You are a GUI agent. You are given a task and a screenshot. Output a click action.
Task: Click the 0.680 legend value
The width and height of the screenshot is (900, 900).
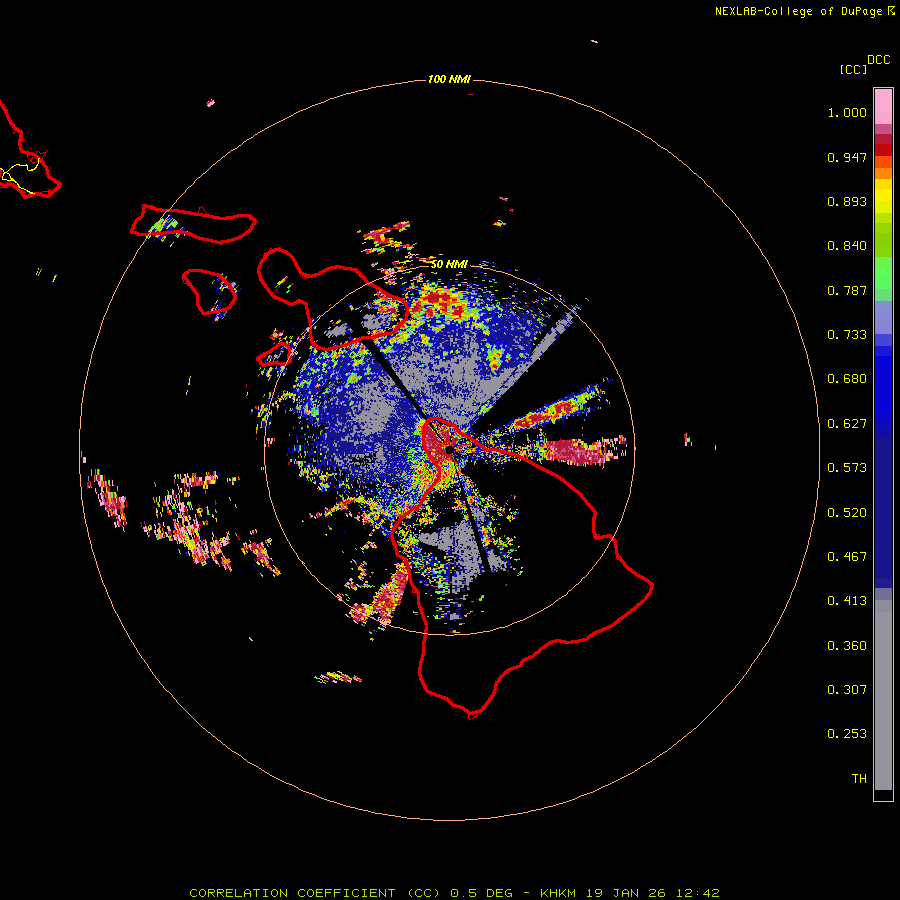(847, 379)
